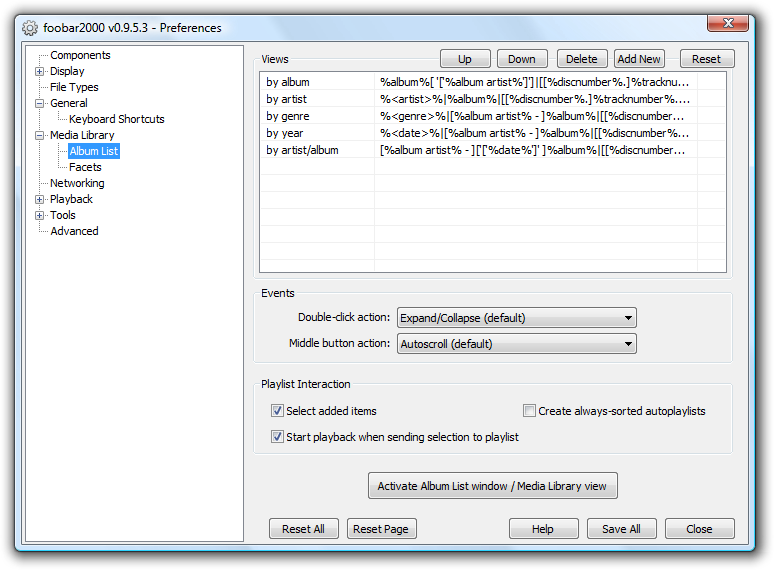The width and height of the screenshot is (774, 570).
Task: Toggle the Select added items checkbox
Action: [278, 411]
